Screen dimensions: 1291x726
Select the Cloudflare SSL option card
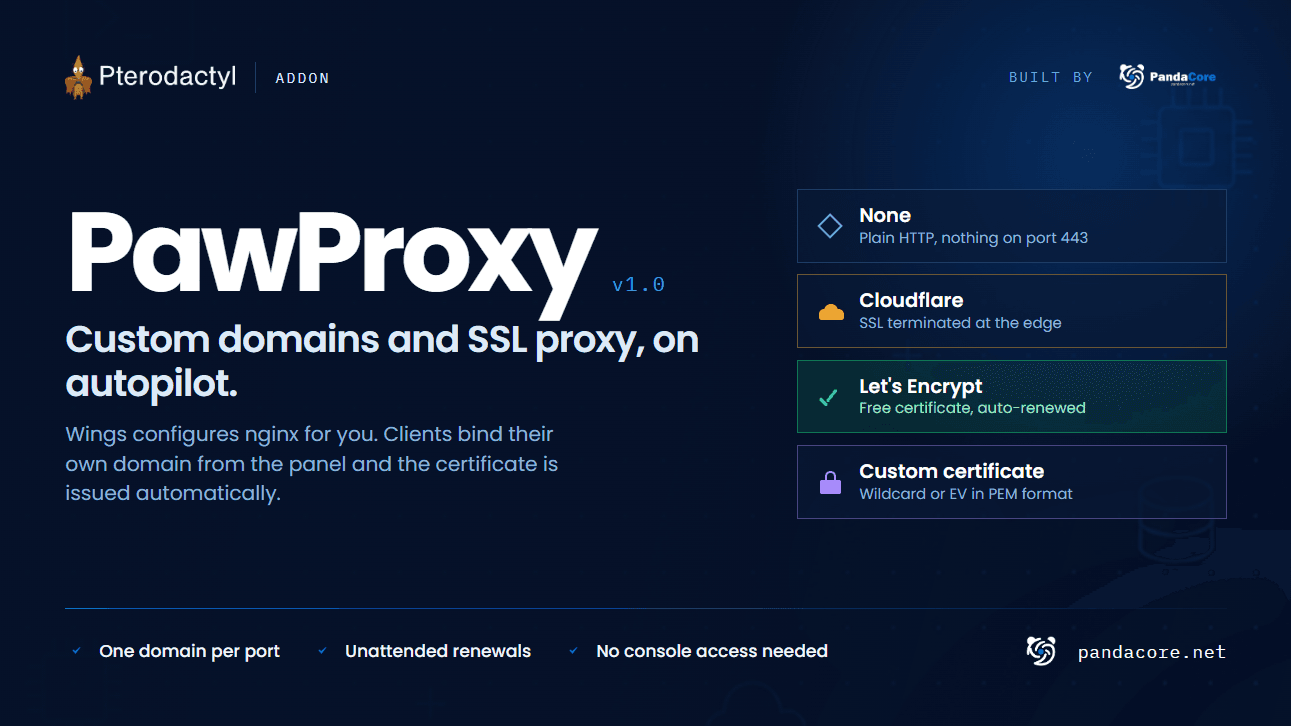(x=1011, y=311)
